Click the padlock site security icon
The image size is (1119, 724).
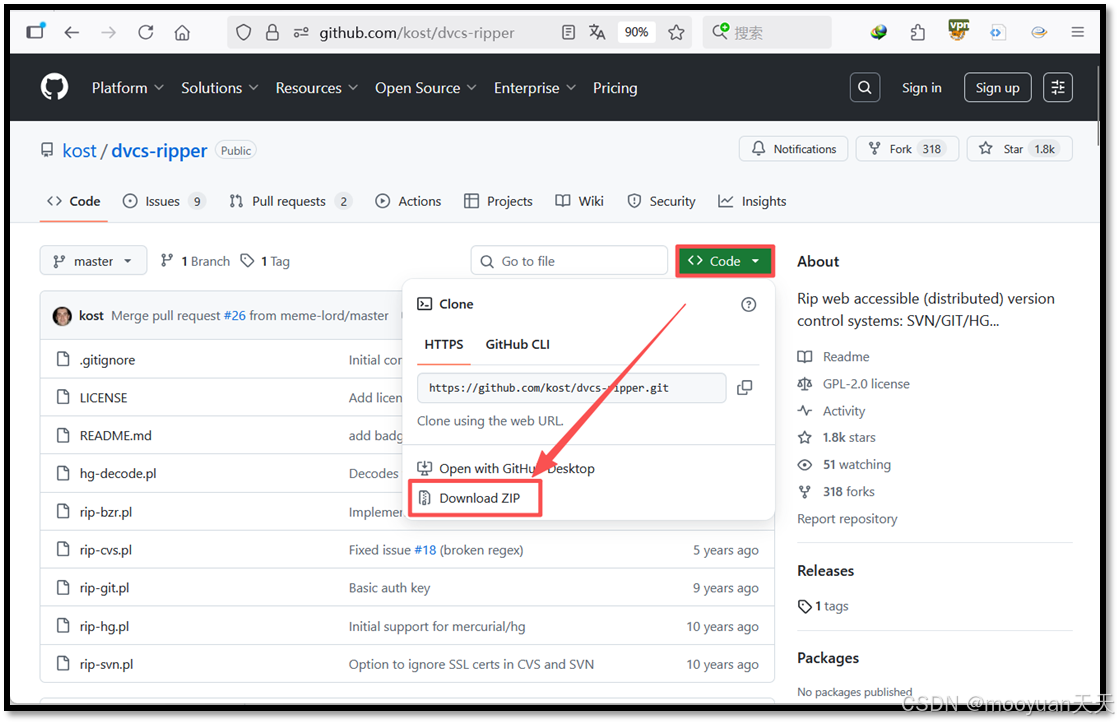coord(272,32)
